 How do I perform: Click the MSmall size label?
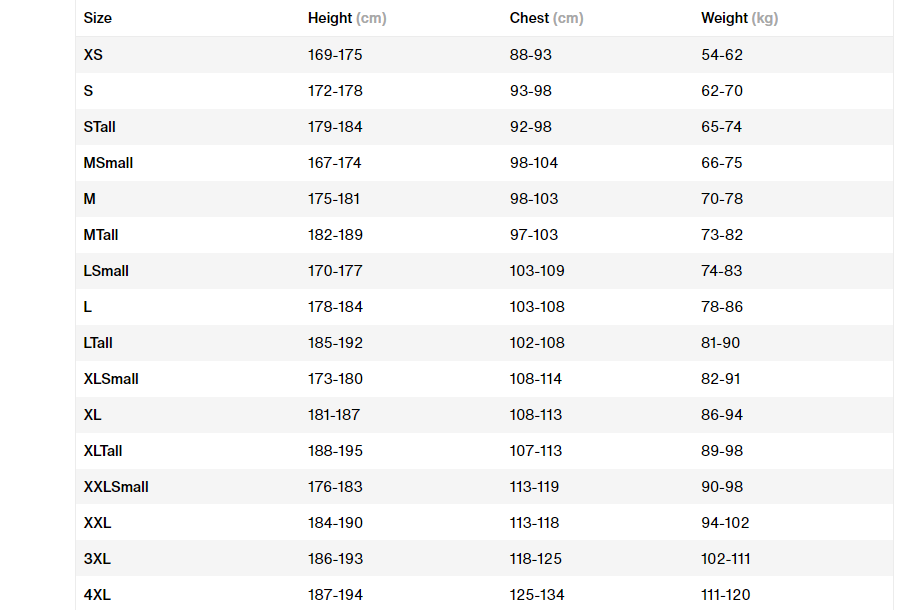pyautogui.click(x=108, y=163)
